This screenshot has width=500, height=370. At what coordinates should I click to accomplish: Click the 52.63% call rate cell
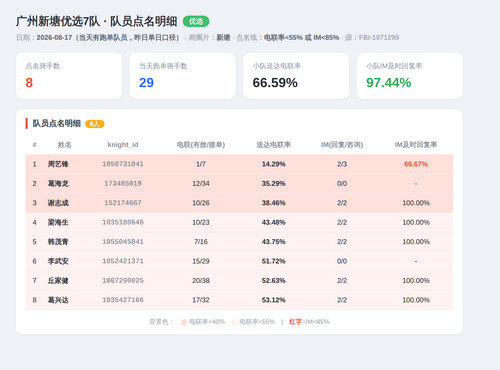click(273, 281)
